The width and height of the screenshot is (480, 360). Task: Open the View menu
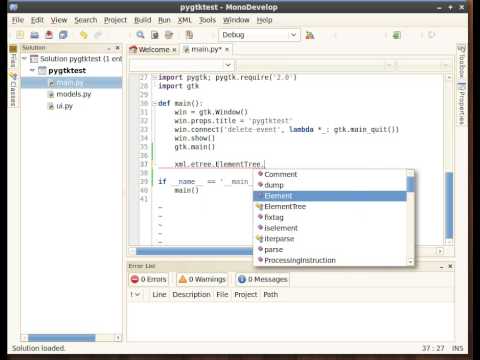[59, 20]
